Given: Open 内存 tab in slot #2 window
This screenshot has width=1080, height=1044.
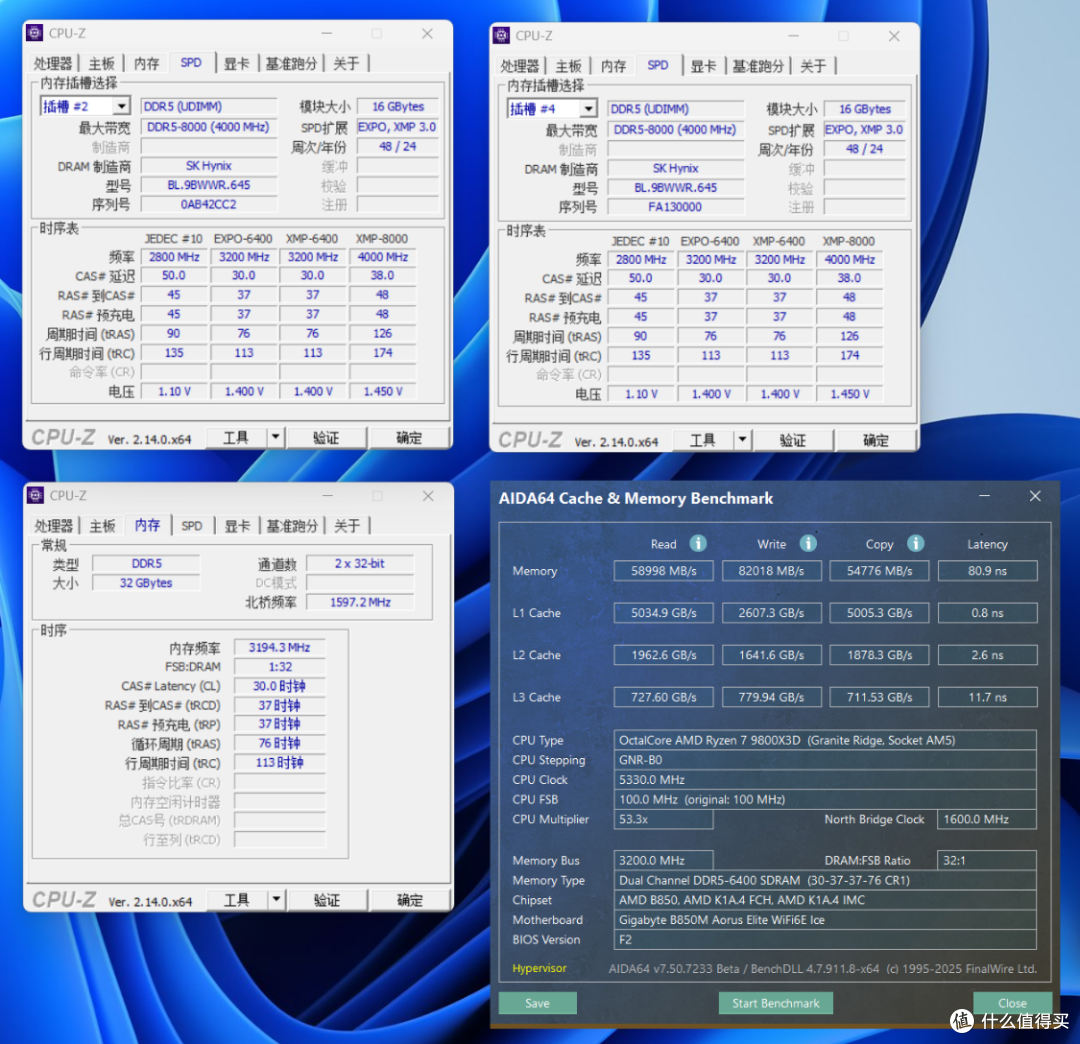Looking at the screenshot, I should 146,63.
